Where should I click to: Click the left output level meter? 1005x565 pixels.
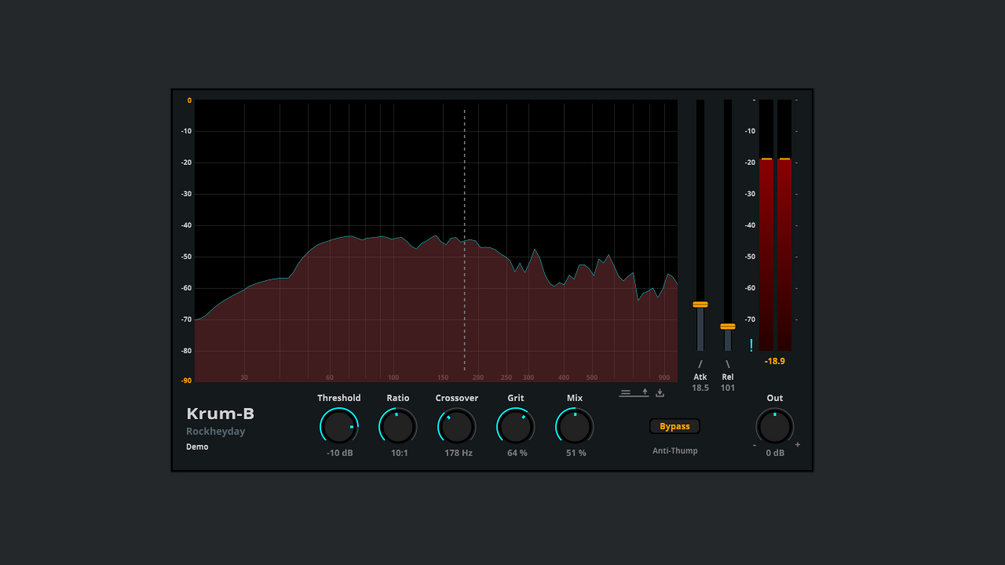pos(766,225)
